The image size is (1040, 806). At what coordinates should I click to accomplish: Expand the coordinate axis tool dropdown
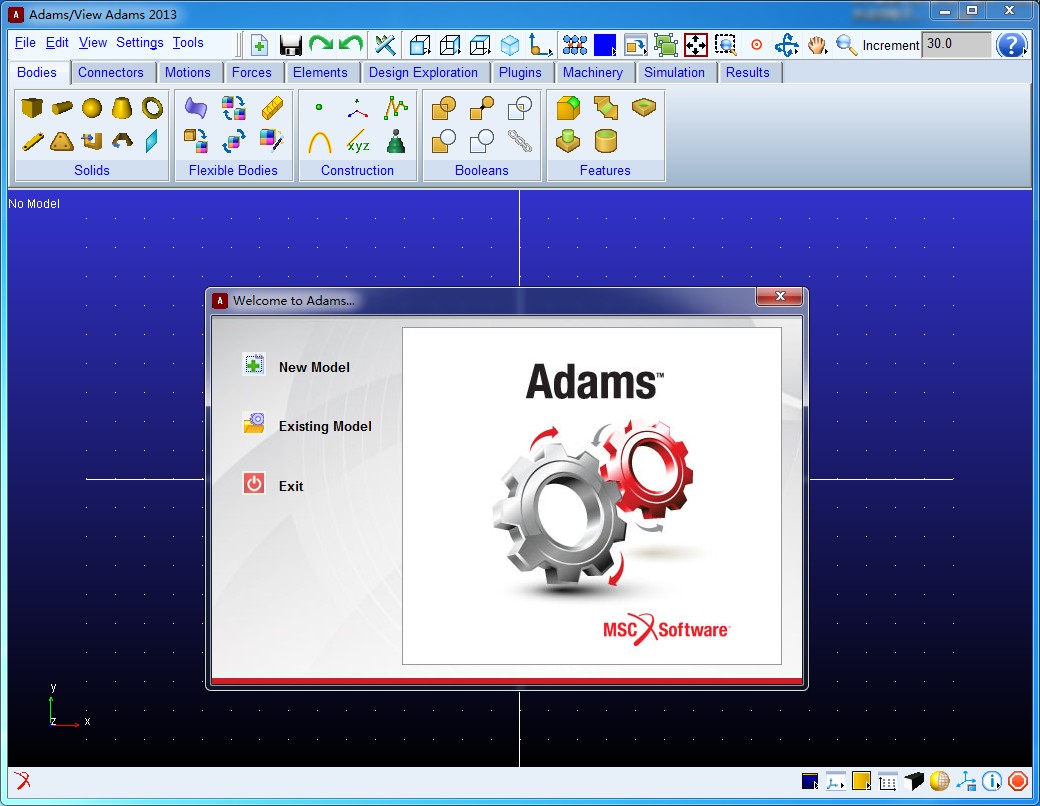(540, 45)
